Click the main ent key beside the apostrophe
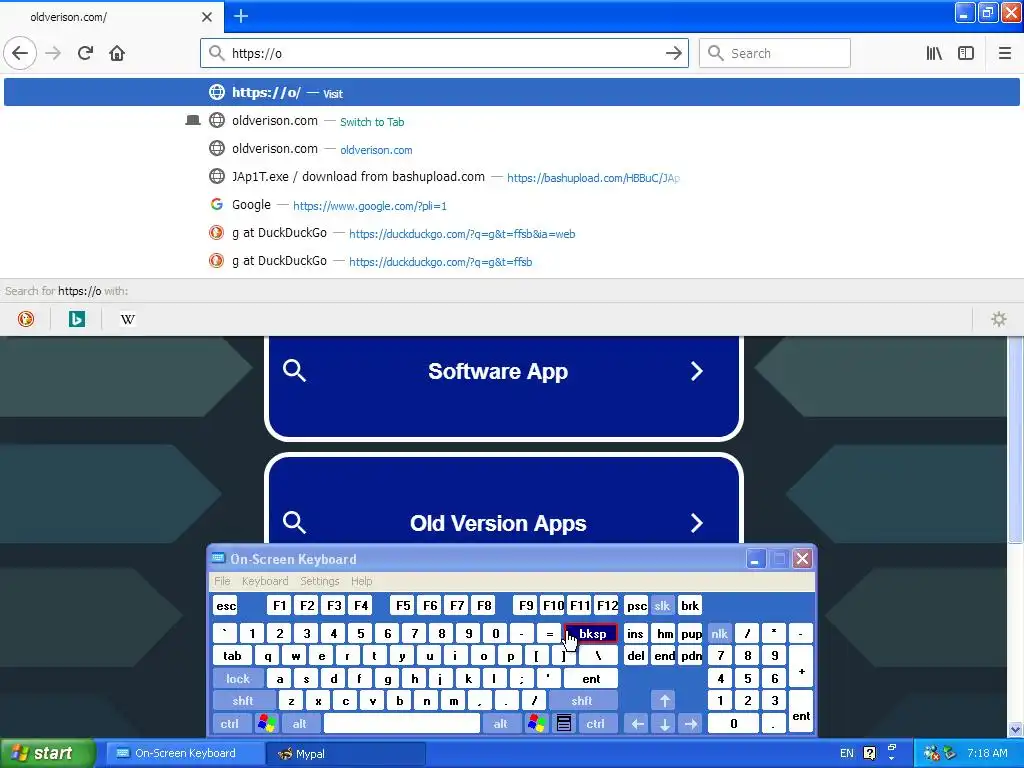The width and height of the screenshot is (1024, 768). [x=591, y=679]
